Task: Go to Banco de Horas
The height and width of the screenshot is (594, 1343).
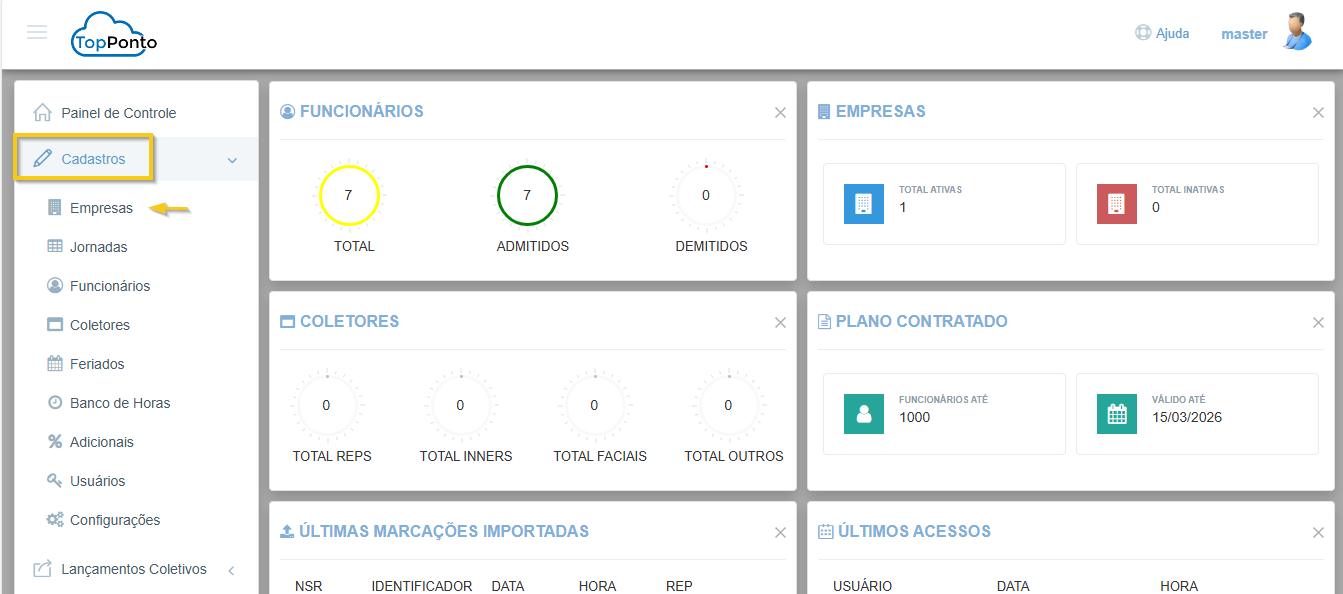Action: [x=119, y=403]
